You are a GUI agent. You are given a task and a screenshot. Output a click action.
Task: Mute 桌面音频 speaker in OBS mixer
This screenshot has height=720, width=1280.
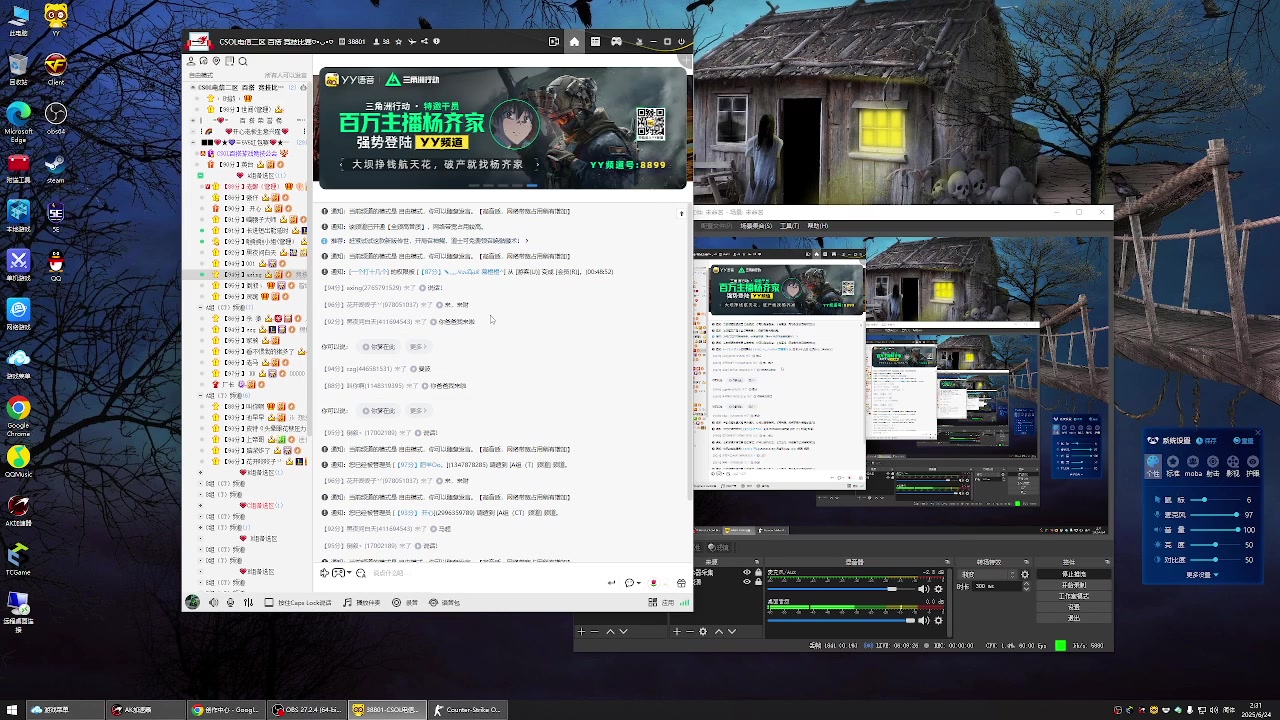[x=923, y=620]
